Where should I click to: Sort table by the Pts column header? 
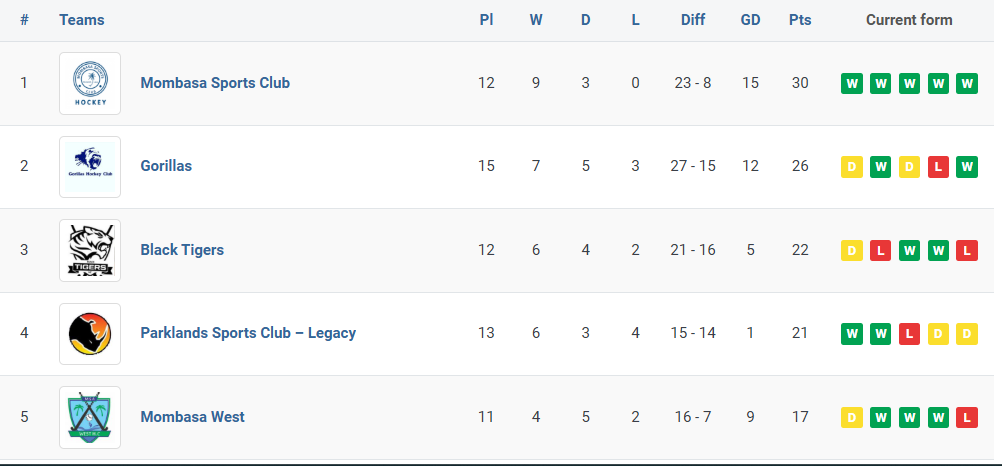(800, 20)
